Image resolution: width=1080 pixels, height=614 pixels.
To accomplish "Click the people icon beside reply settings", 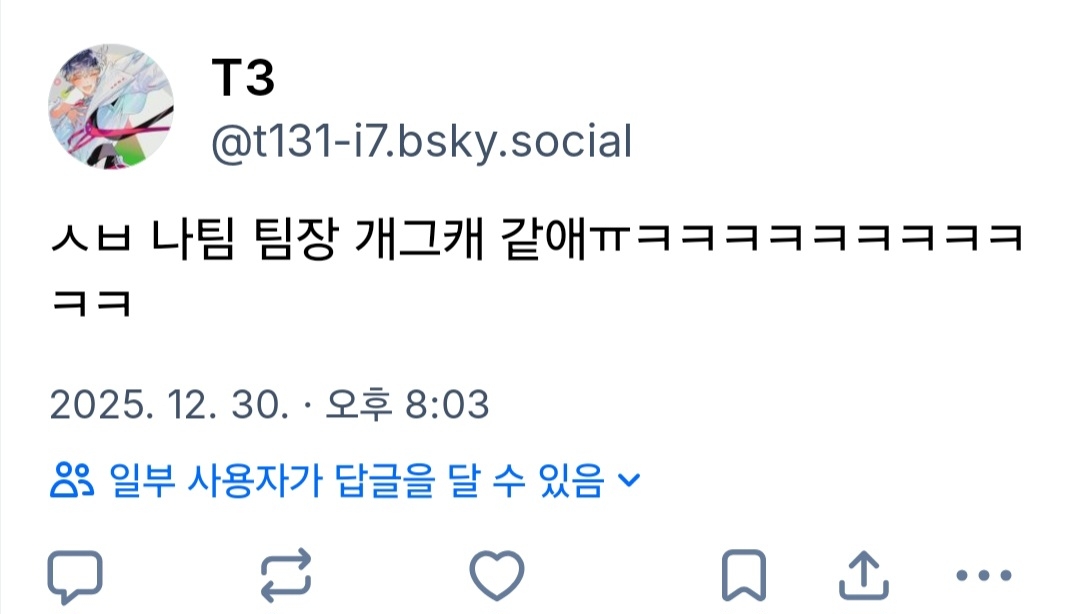I will (x=72, y=480).
